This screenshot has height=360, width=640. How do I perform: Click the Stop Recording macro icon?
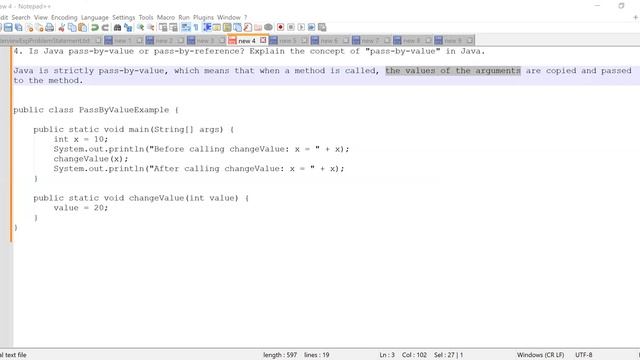[291, 27]
